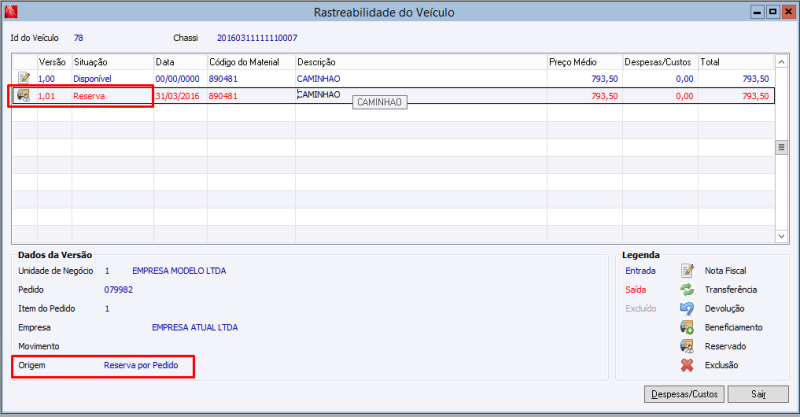
Task: Click the Saída legend label
Action: point(636,289)
